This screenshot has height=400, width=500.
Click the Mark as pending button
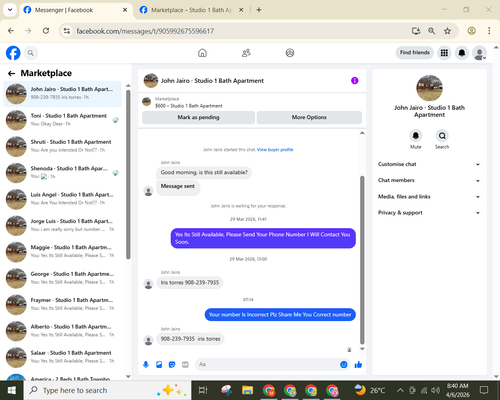(x=198, y=117)
